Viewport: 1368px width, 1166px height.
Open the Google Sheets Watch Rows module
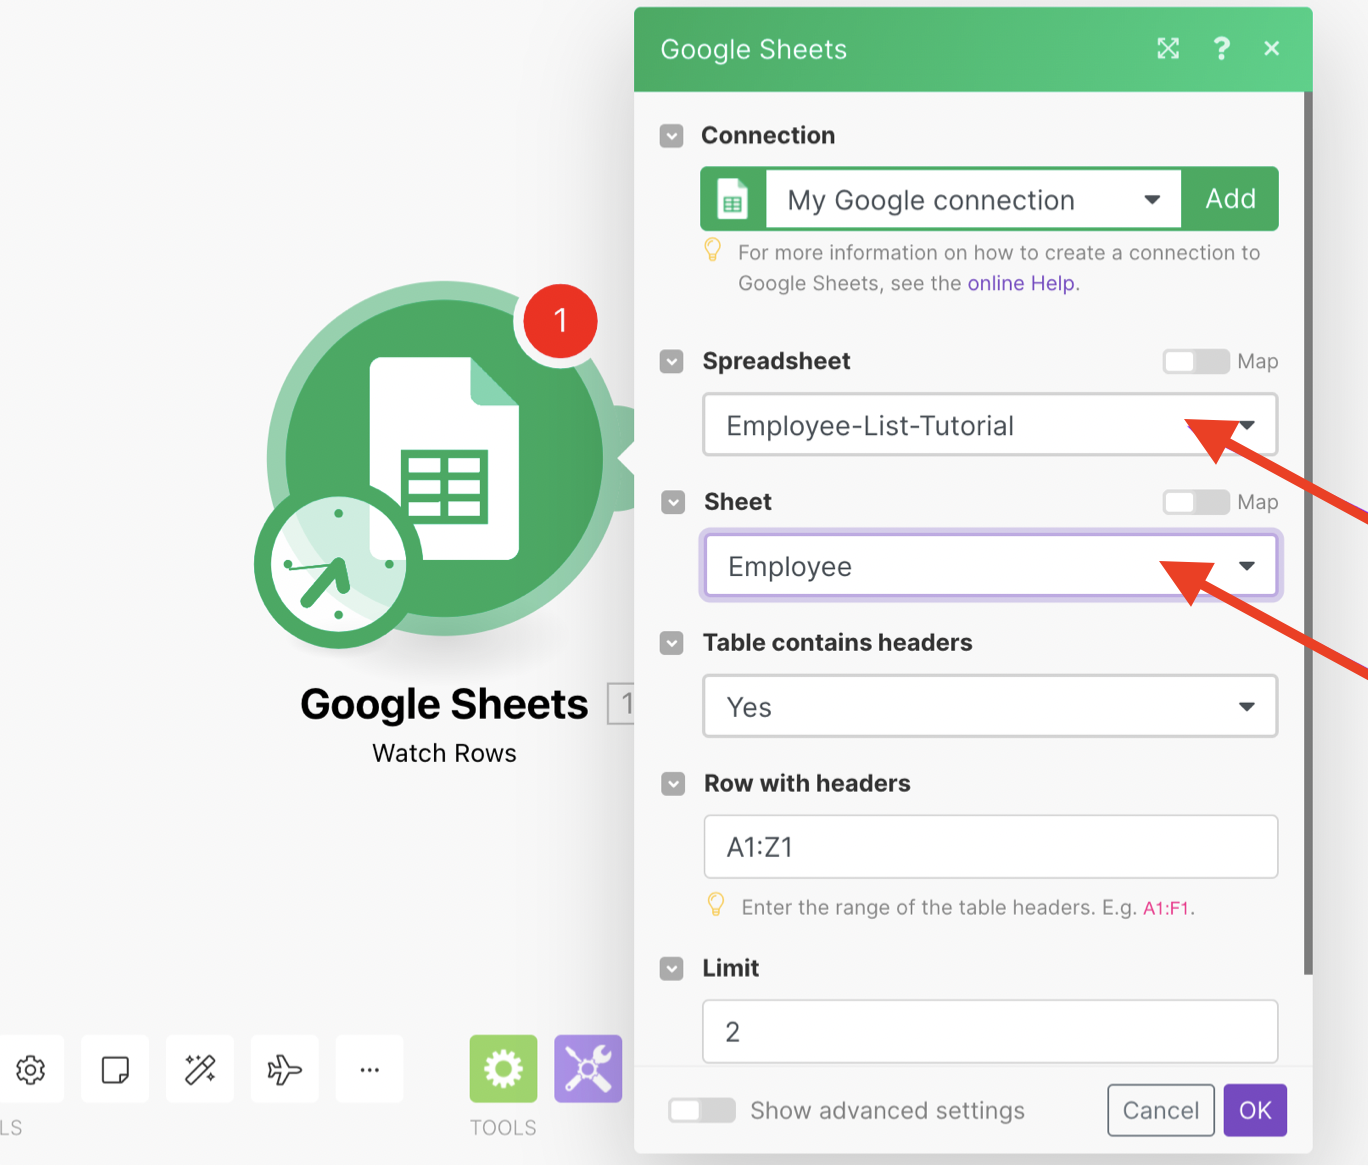pos(444,458)
